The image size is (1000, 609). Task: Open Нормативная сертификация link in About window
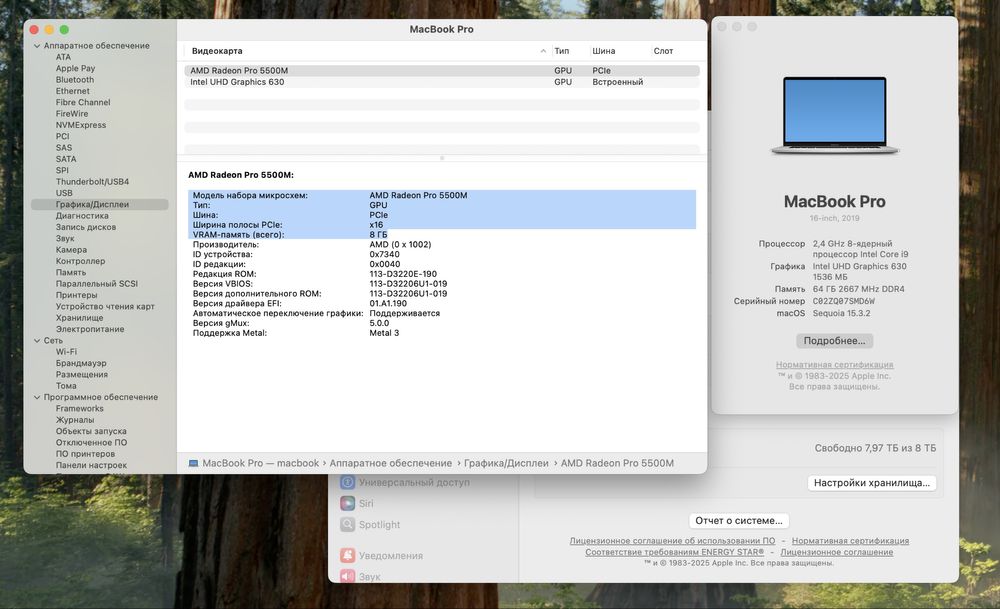tap(834, 365)
